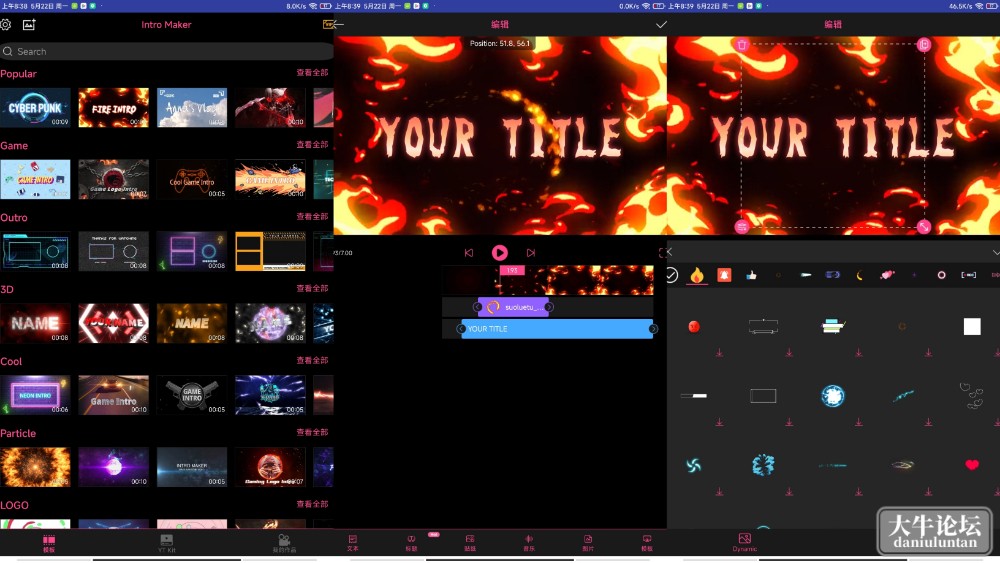Expand preview to fullscreen

pyautogui.click(x=663, y=253)
